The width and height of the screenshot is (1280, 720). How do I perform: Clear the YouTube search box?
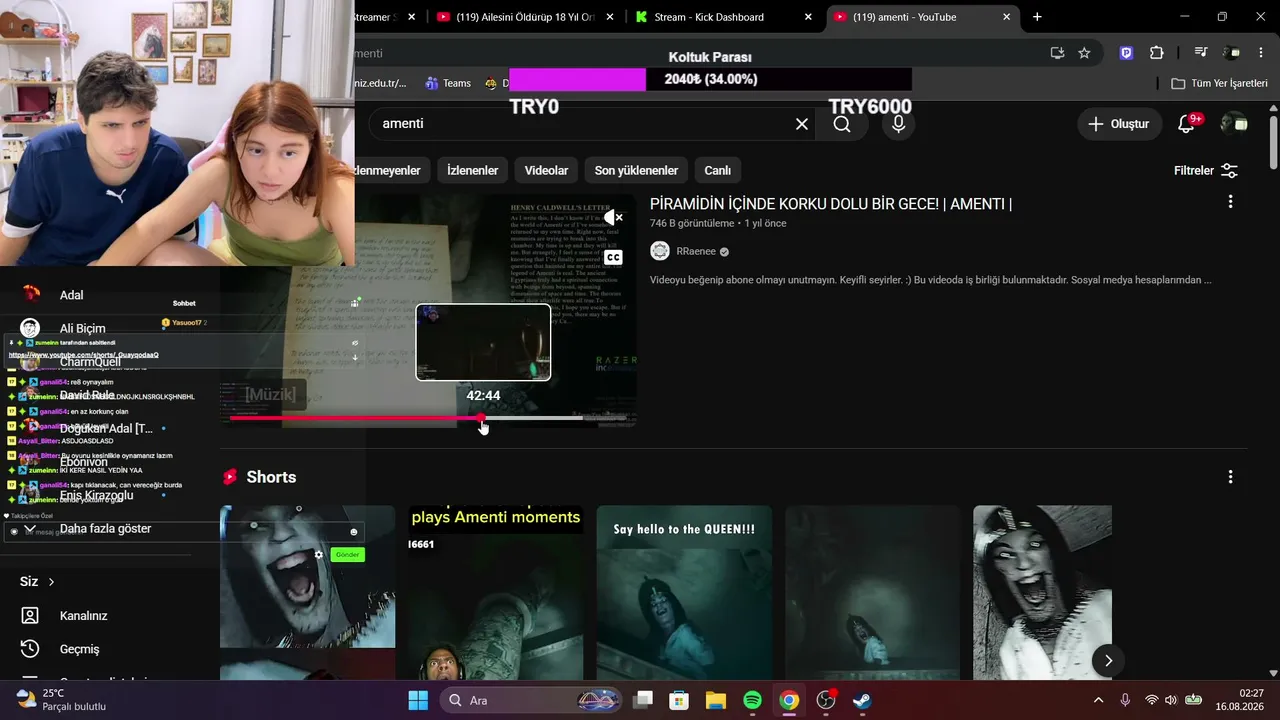tap(802, 124)
